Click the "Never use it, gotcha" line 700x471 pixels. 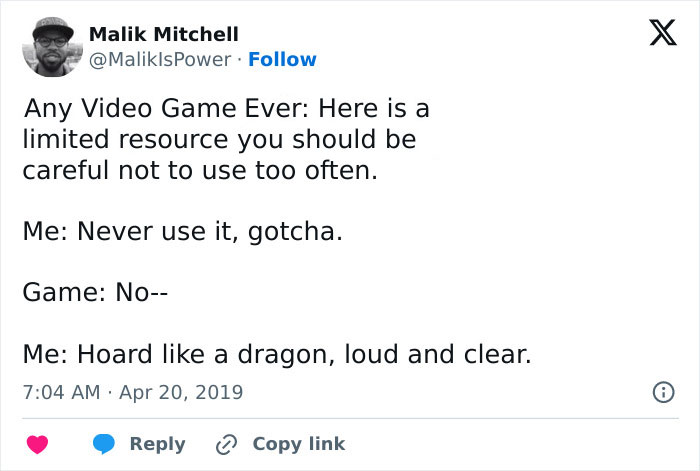click(x=182, y=233)
